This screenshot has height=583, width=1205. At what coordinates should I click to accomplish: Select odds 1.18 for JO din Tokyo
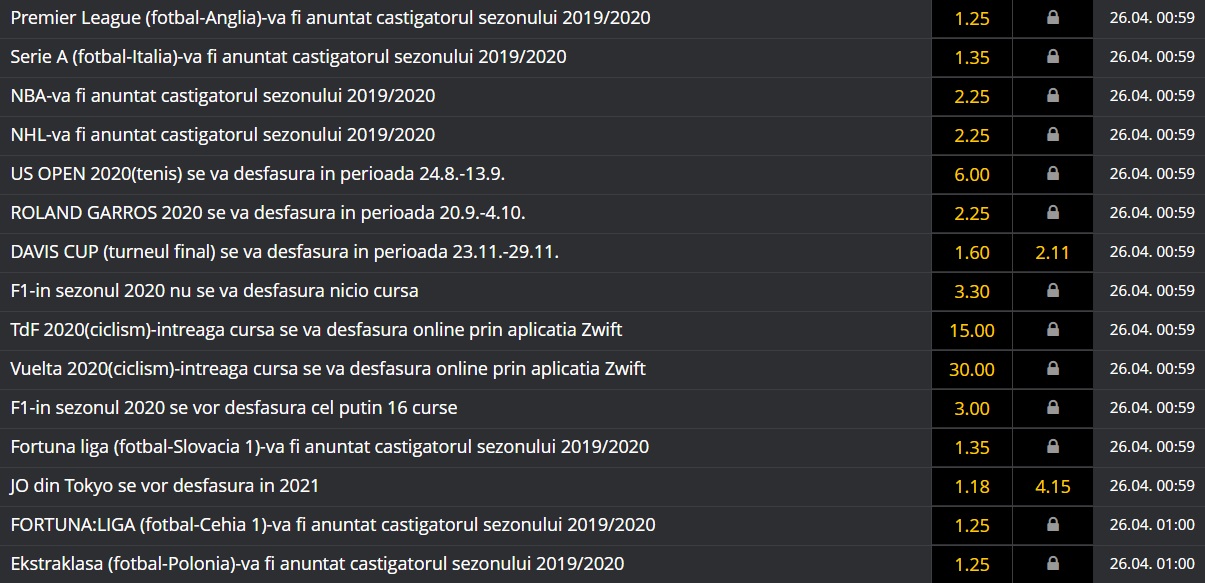[972, 486]
